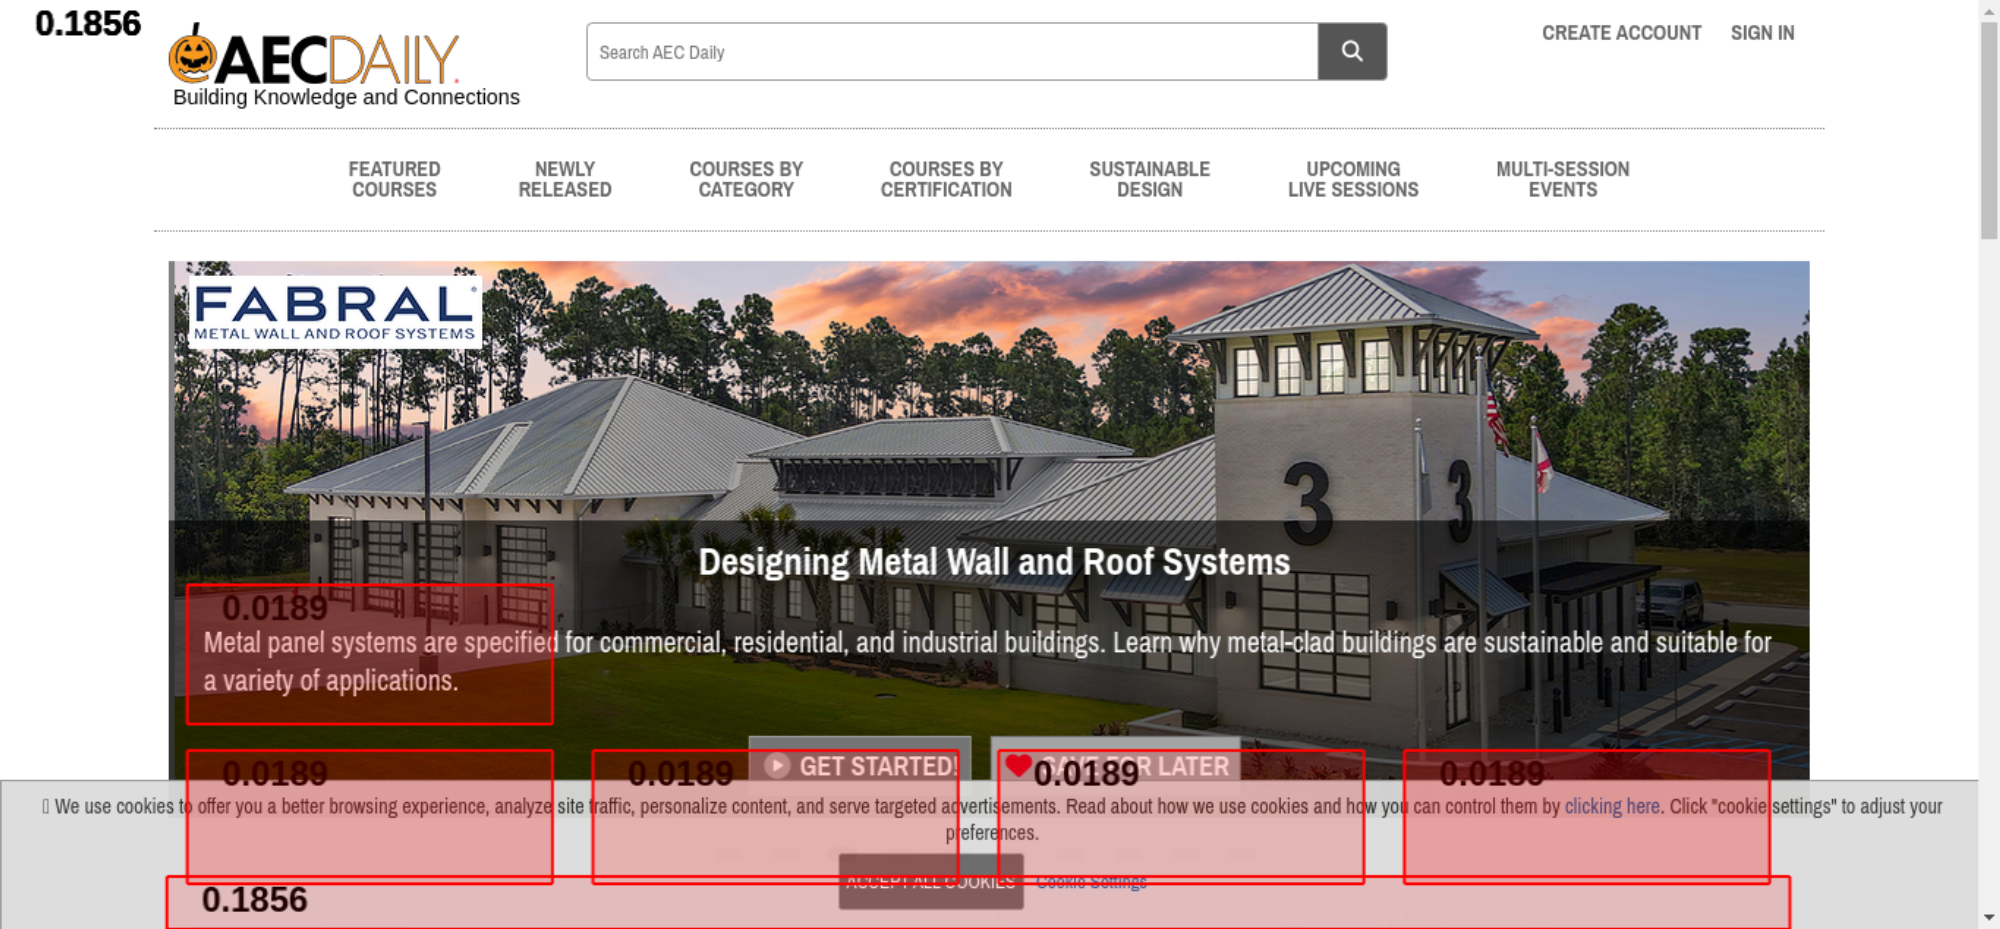Open the Fabral logo on banner
The image size is (2000, 929).
[x=335, y=312]
